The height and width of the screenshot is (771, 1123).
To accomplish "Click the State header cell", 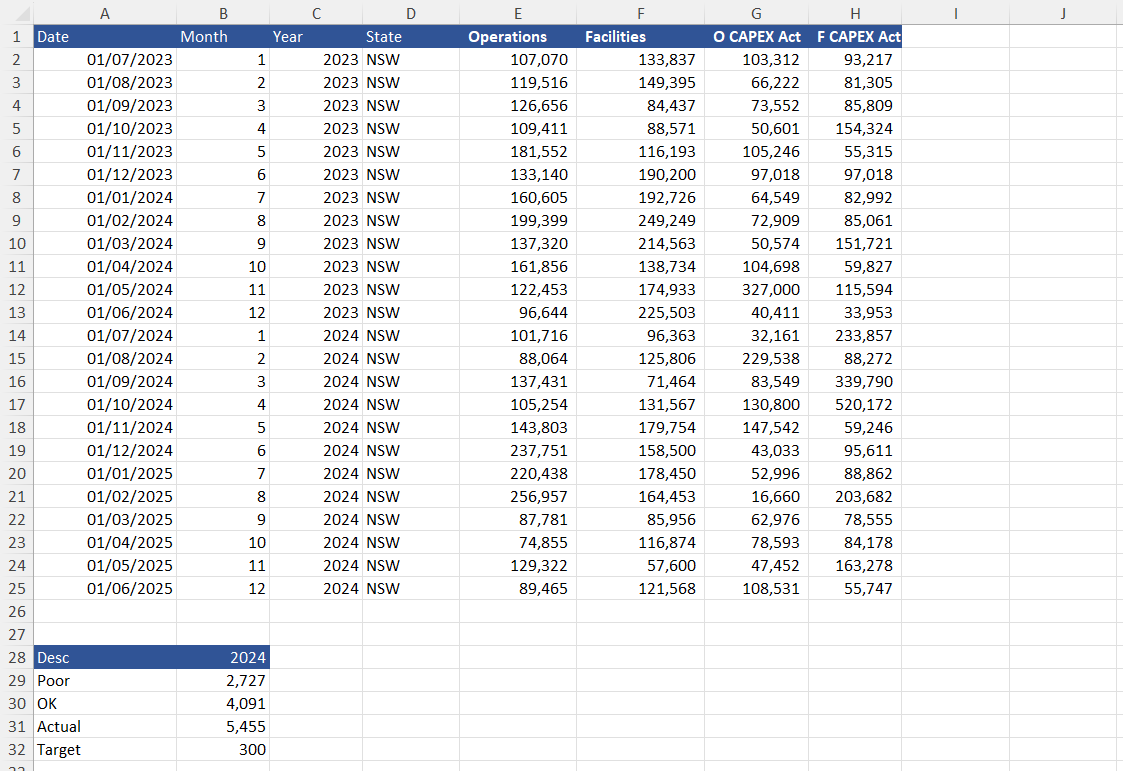I will pos(411,37).
